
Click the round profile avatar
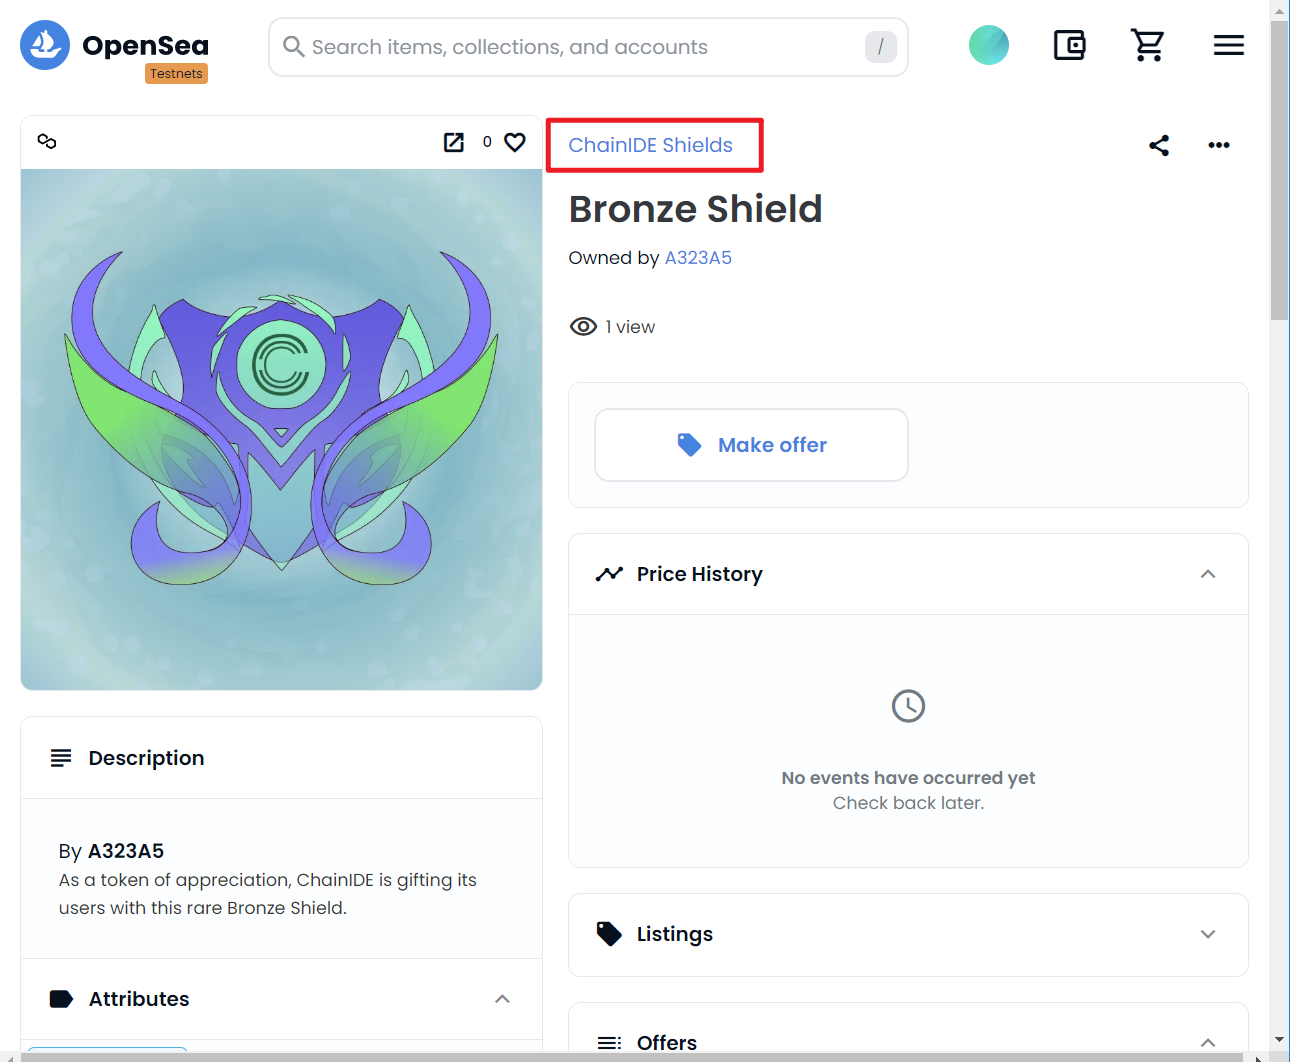coord(989,45)
